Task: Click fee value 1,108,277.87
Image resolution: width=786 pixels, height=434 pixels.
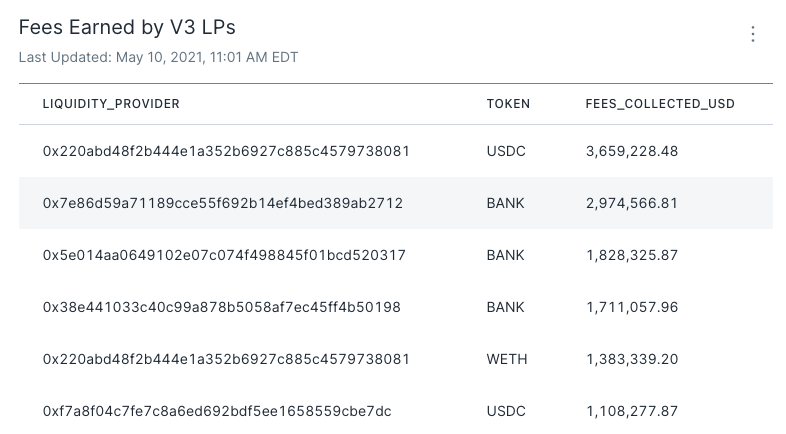Action: pos(632,411)
